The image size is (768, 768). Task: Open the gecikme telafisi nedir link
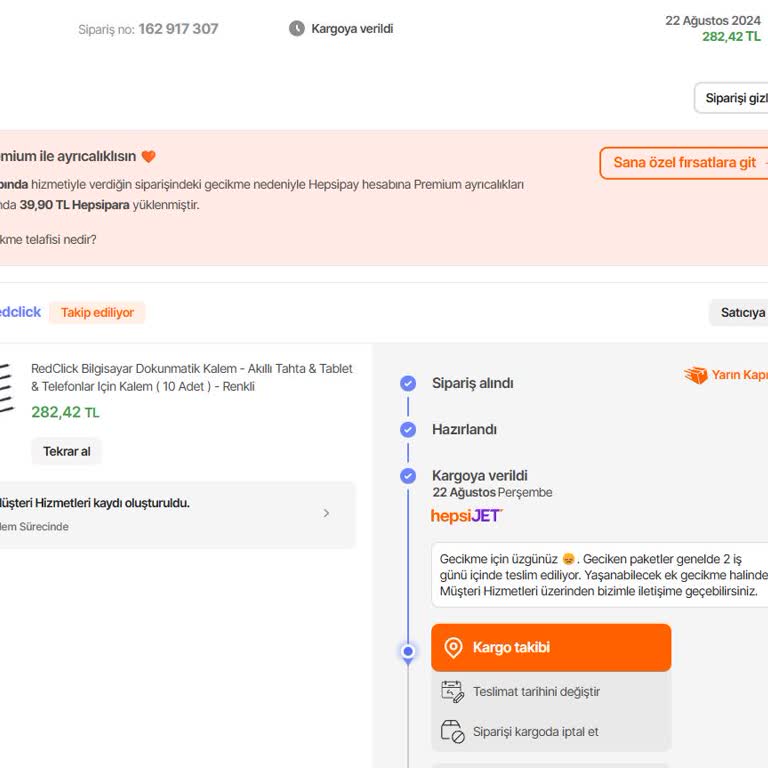(x=48, y=240)
